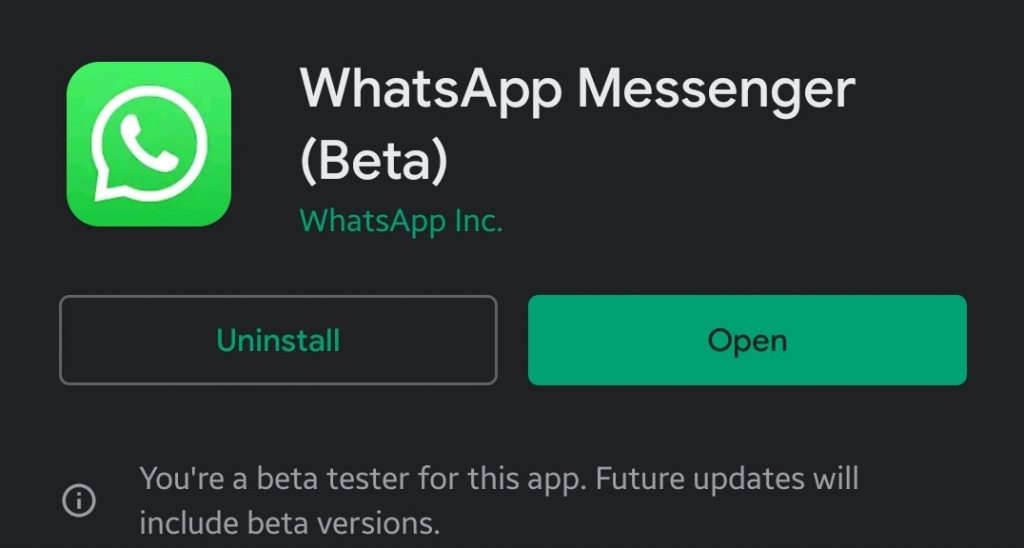The height and width of the screenshot is (548, 1024).
Task: Click the word Messenger in the title
Action: pos(716,91)
